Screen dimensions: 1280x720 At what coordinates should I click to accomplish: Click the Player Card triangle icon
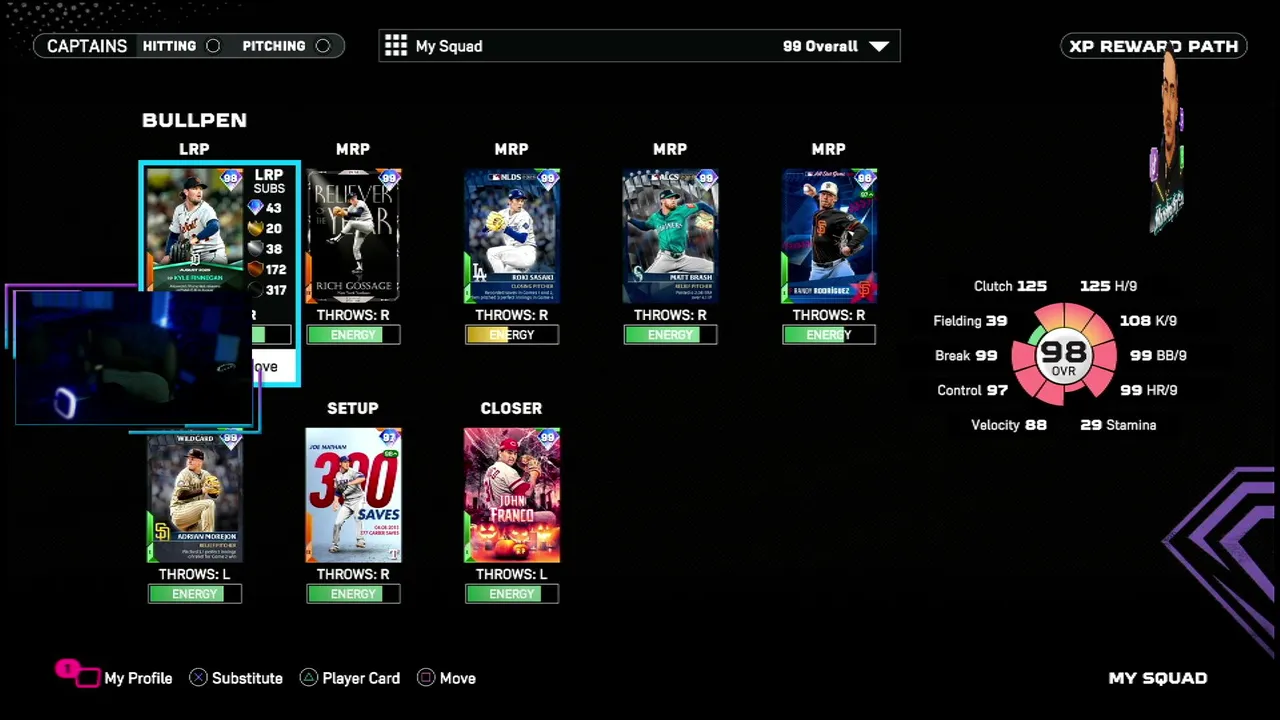309,678
